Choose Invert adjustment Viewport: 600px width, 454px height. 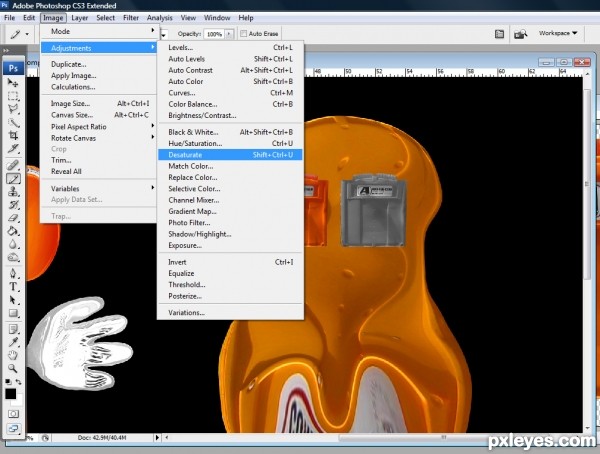point(230,262)
